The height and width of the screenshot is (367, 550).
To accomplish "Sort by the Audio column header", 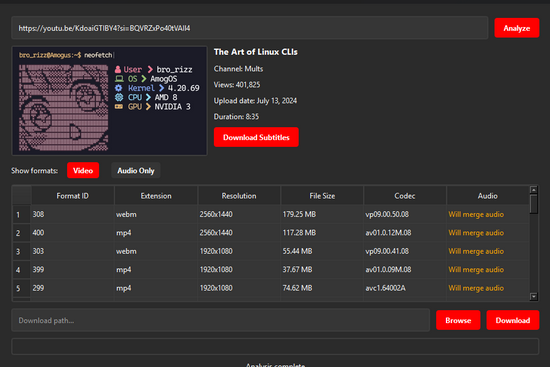I will pos(488,196).
